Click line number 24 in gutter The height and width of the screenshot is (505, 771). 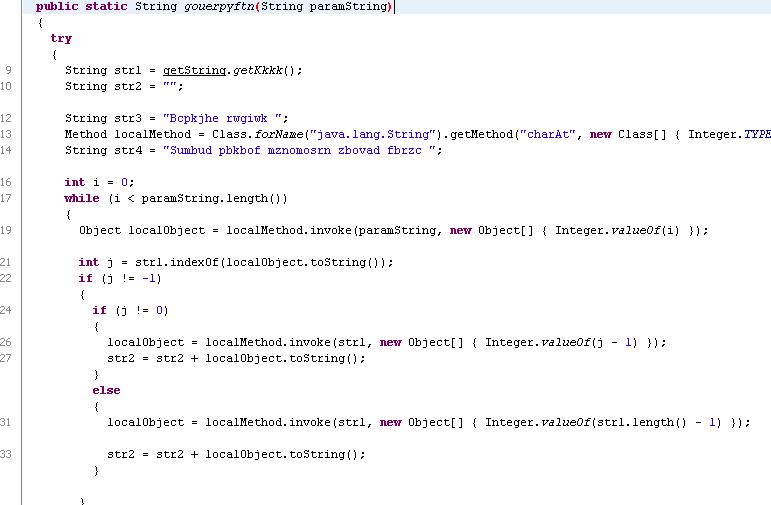click(x=6, y=310)
